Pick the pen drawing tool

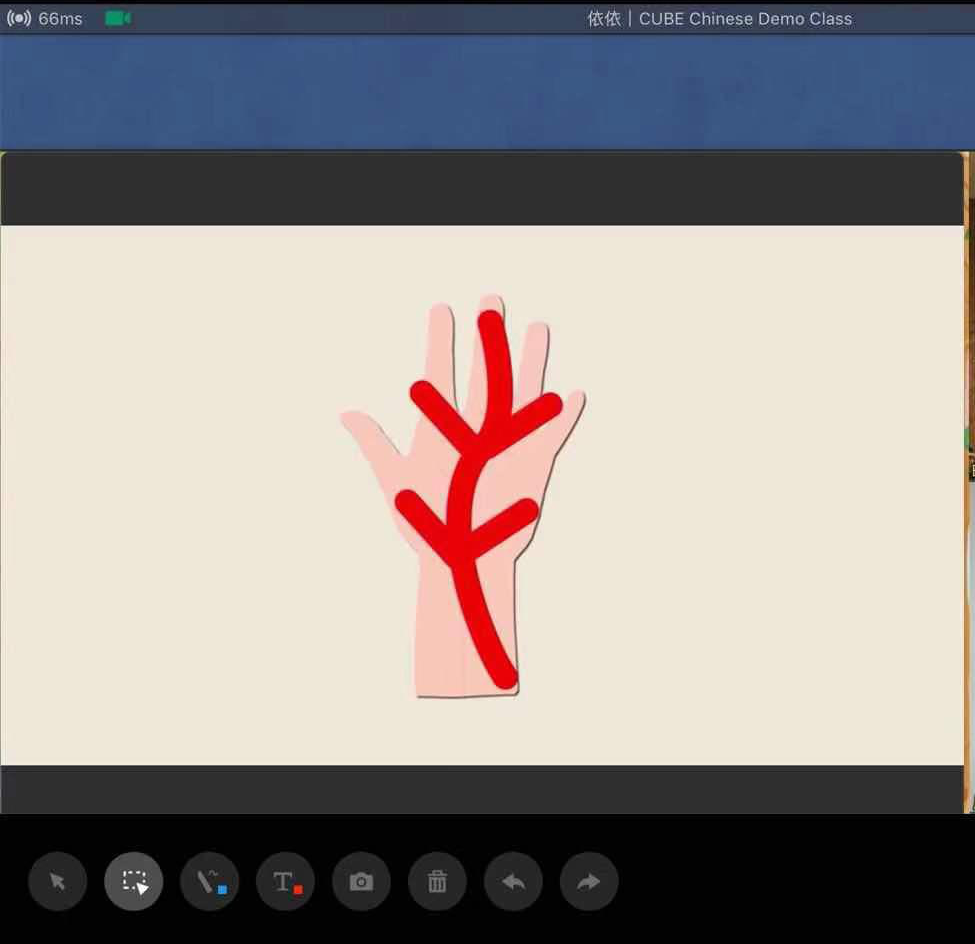click(210, 881)
